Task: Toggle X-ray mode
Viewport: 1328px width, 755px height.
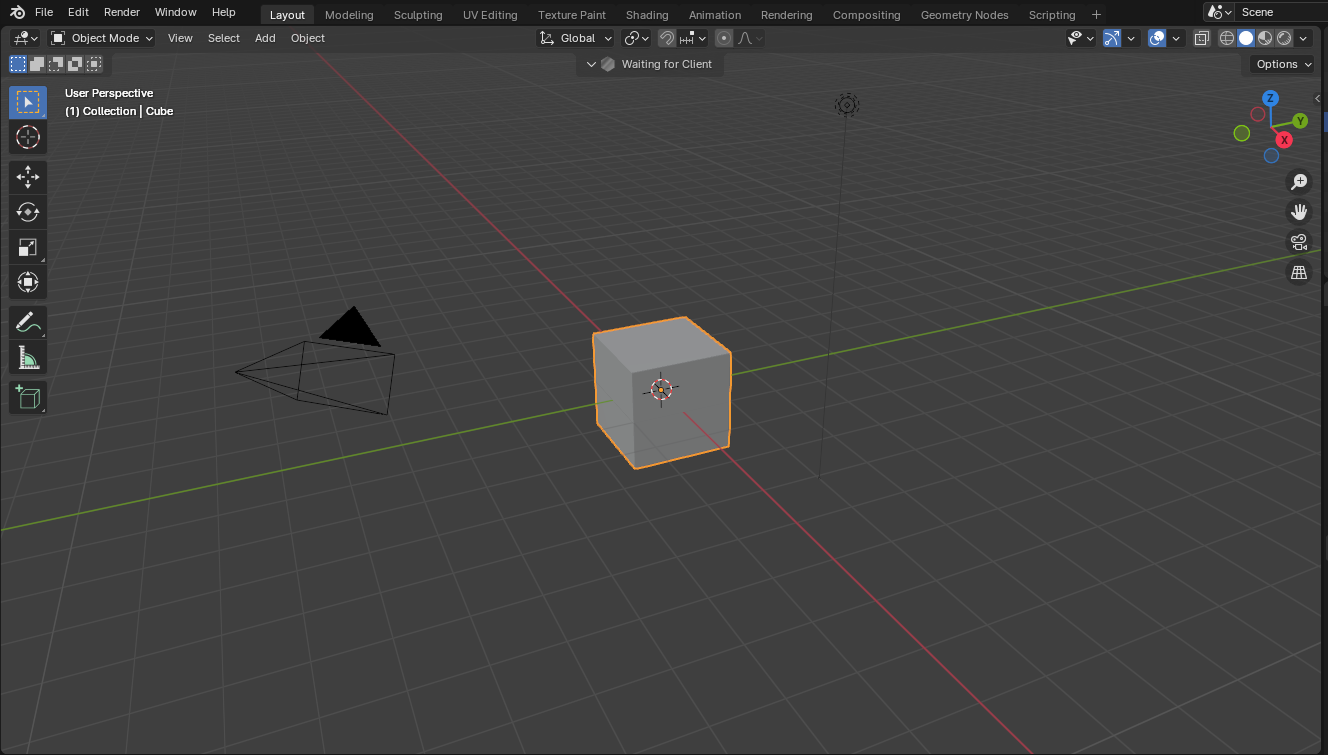Action: coord(1202,38)
